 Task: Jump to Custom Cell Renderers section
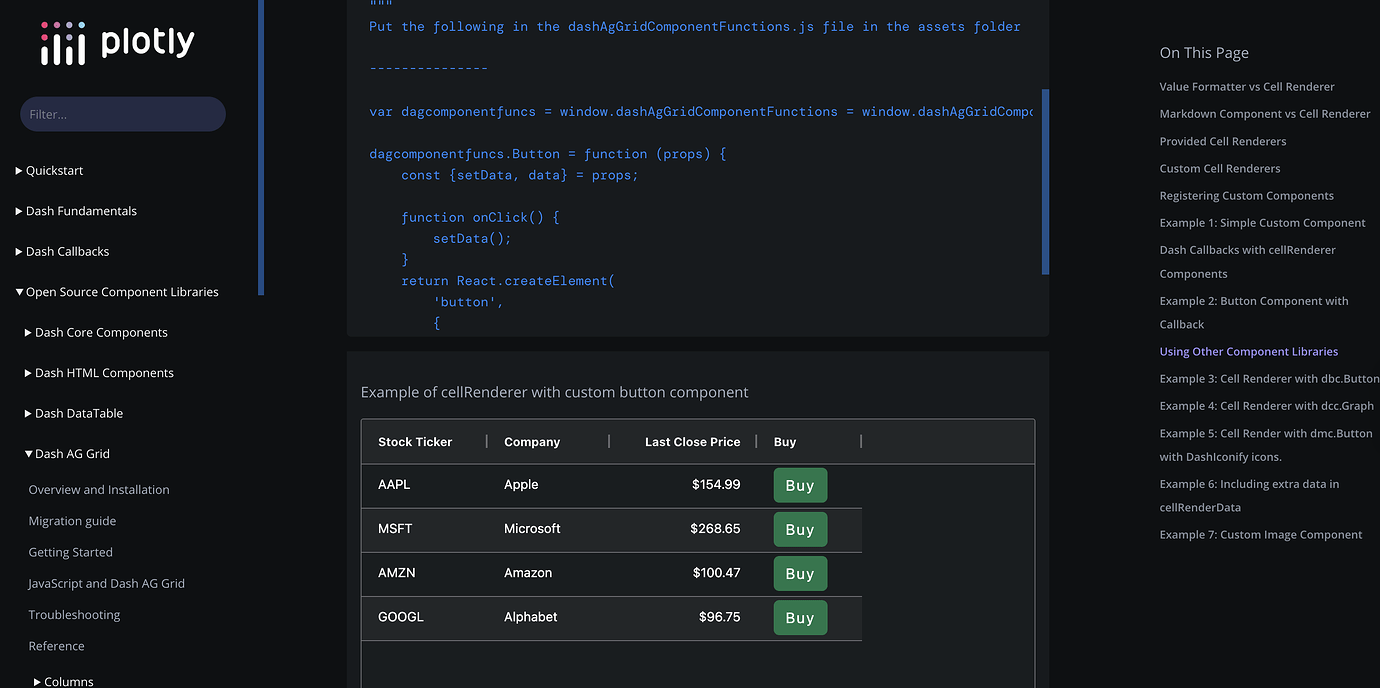coord(1220,168)
